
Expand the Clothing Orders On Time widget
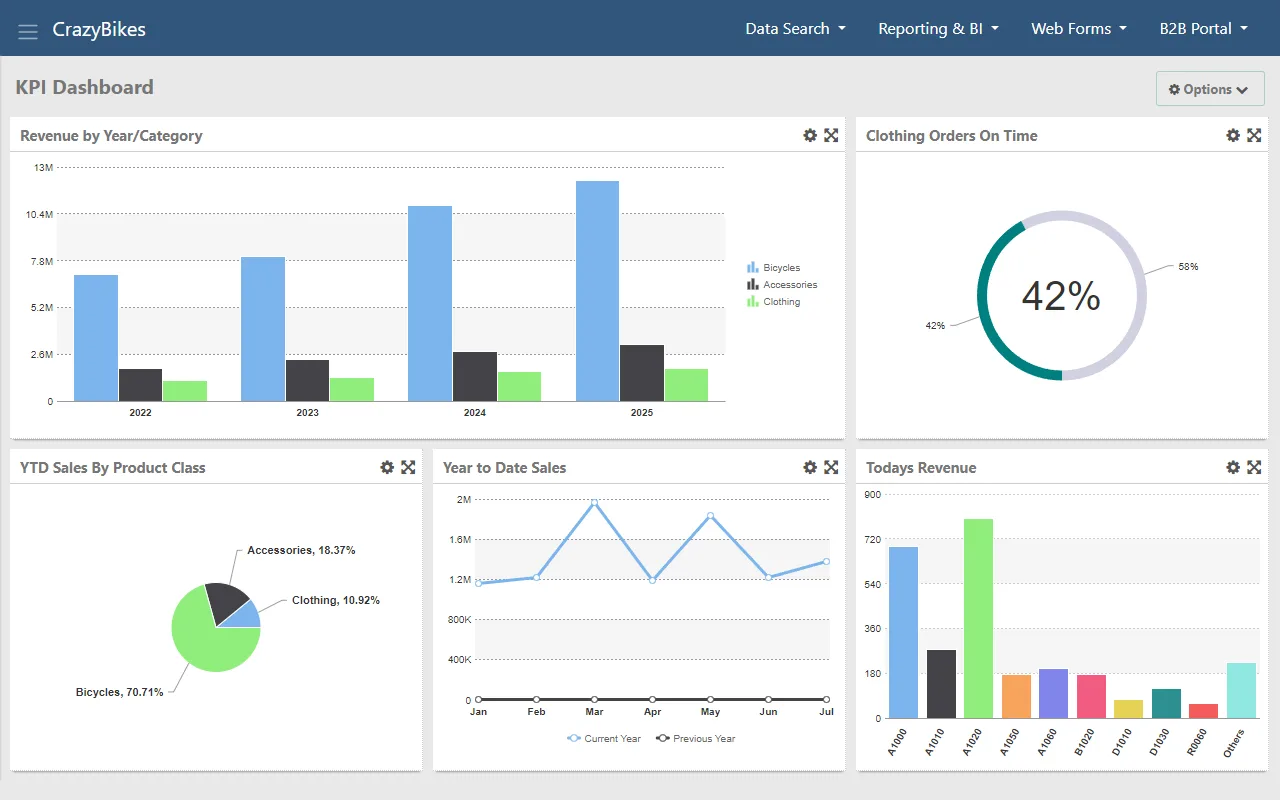click(x=1254, y=135)
